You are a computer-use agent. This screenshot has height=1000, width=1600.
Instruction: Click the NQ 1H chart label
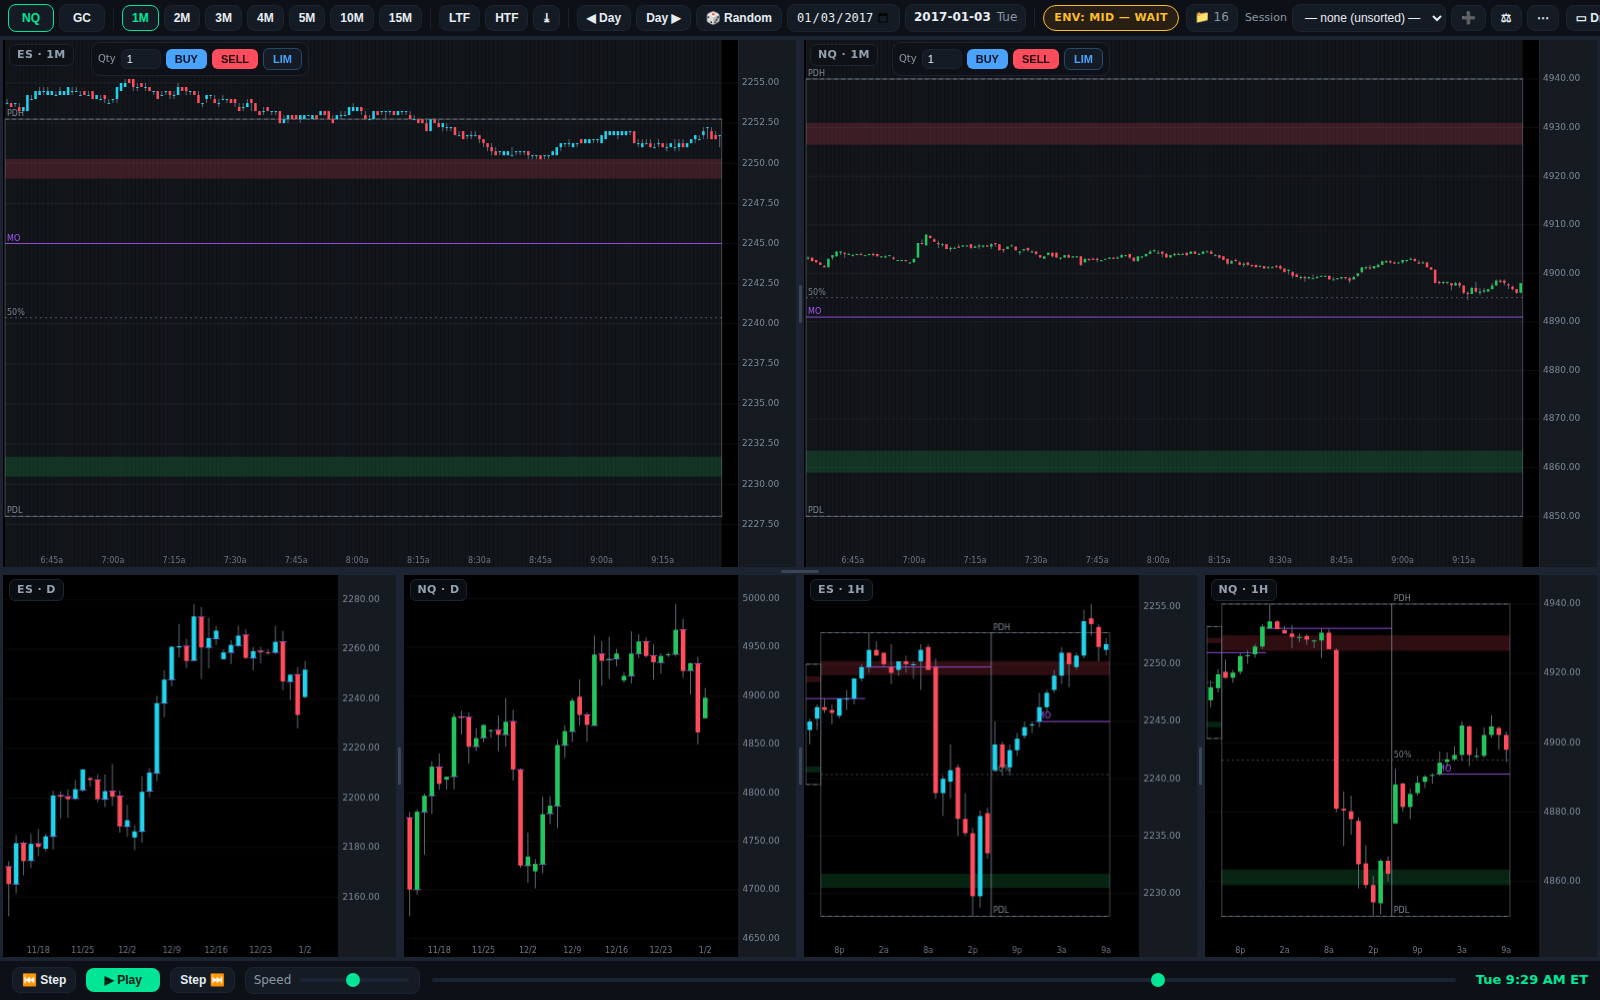(1243, 589)
